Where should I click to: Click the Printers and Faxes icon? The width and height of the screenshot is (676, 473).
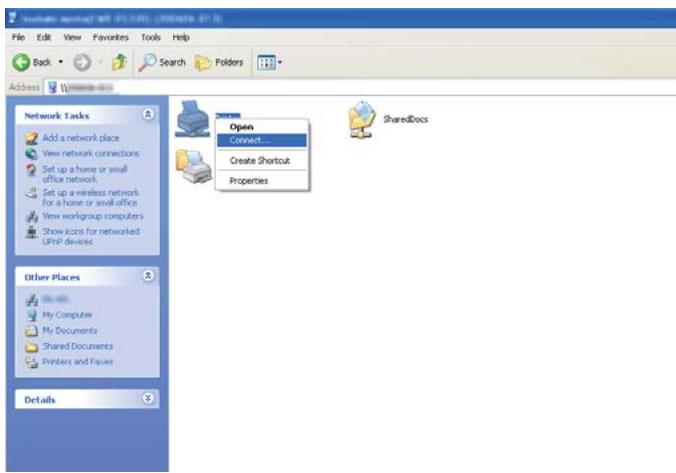pos(31,362)
